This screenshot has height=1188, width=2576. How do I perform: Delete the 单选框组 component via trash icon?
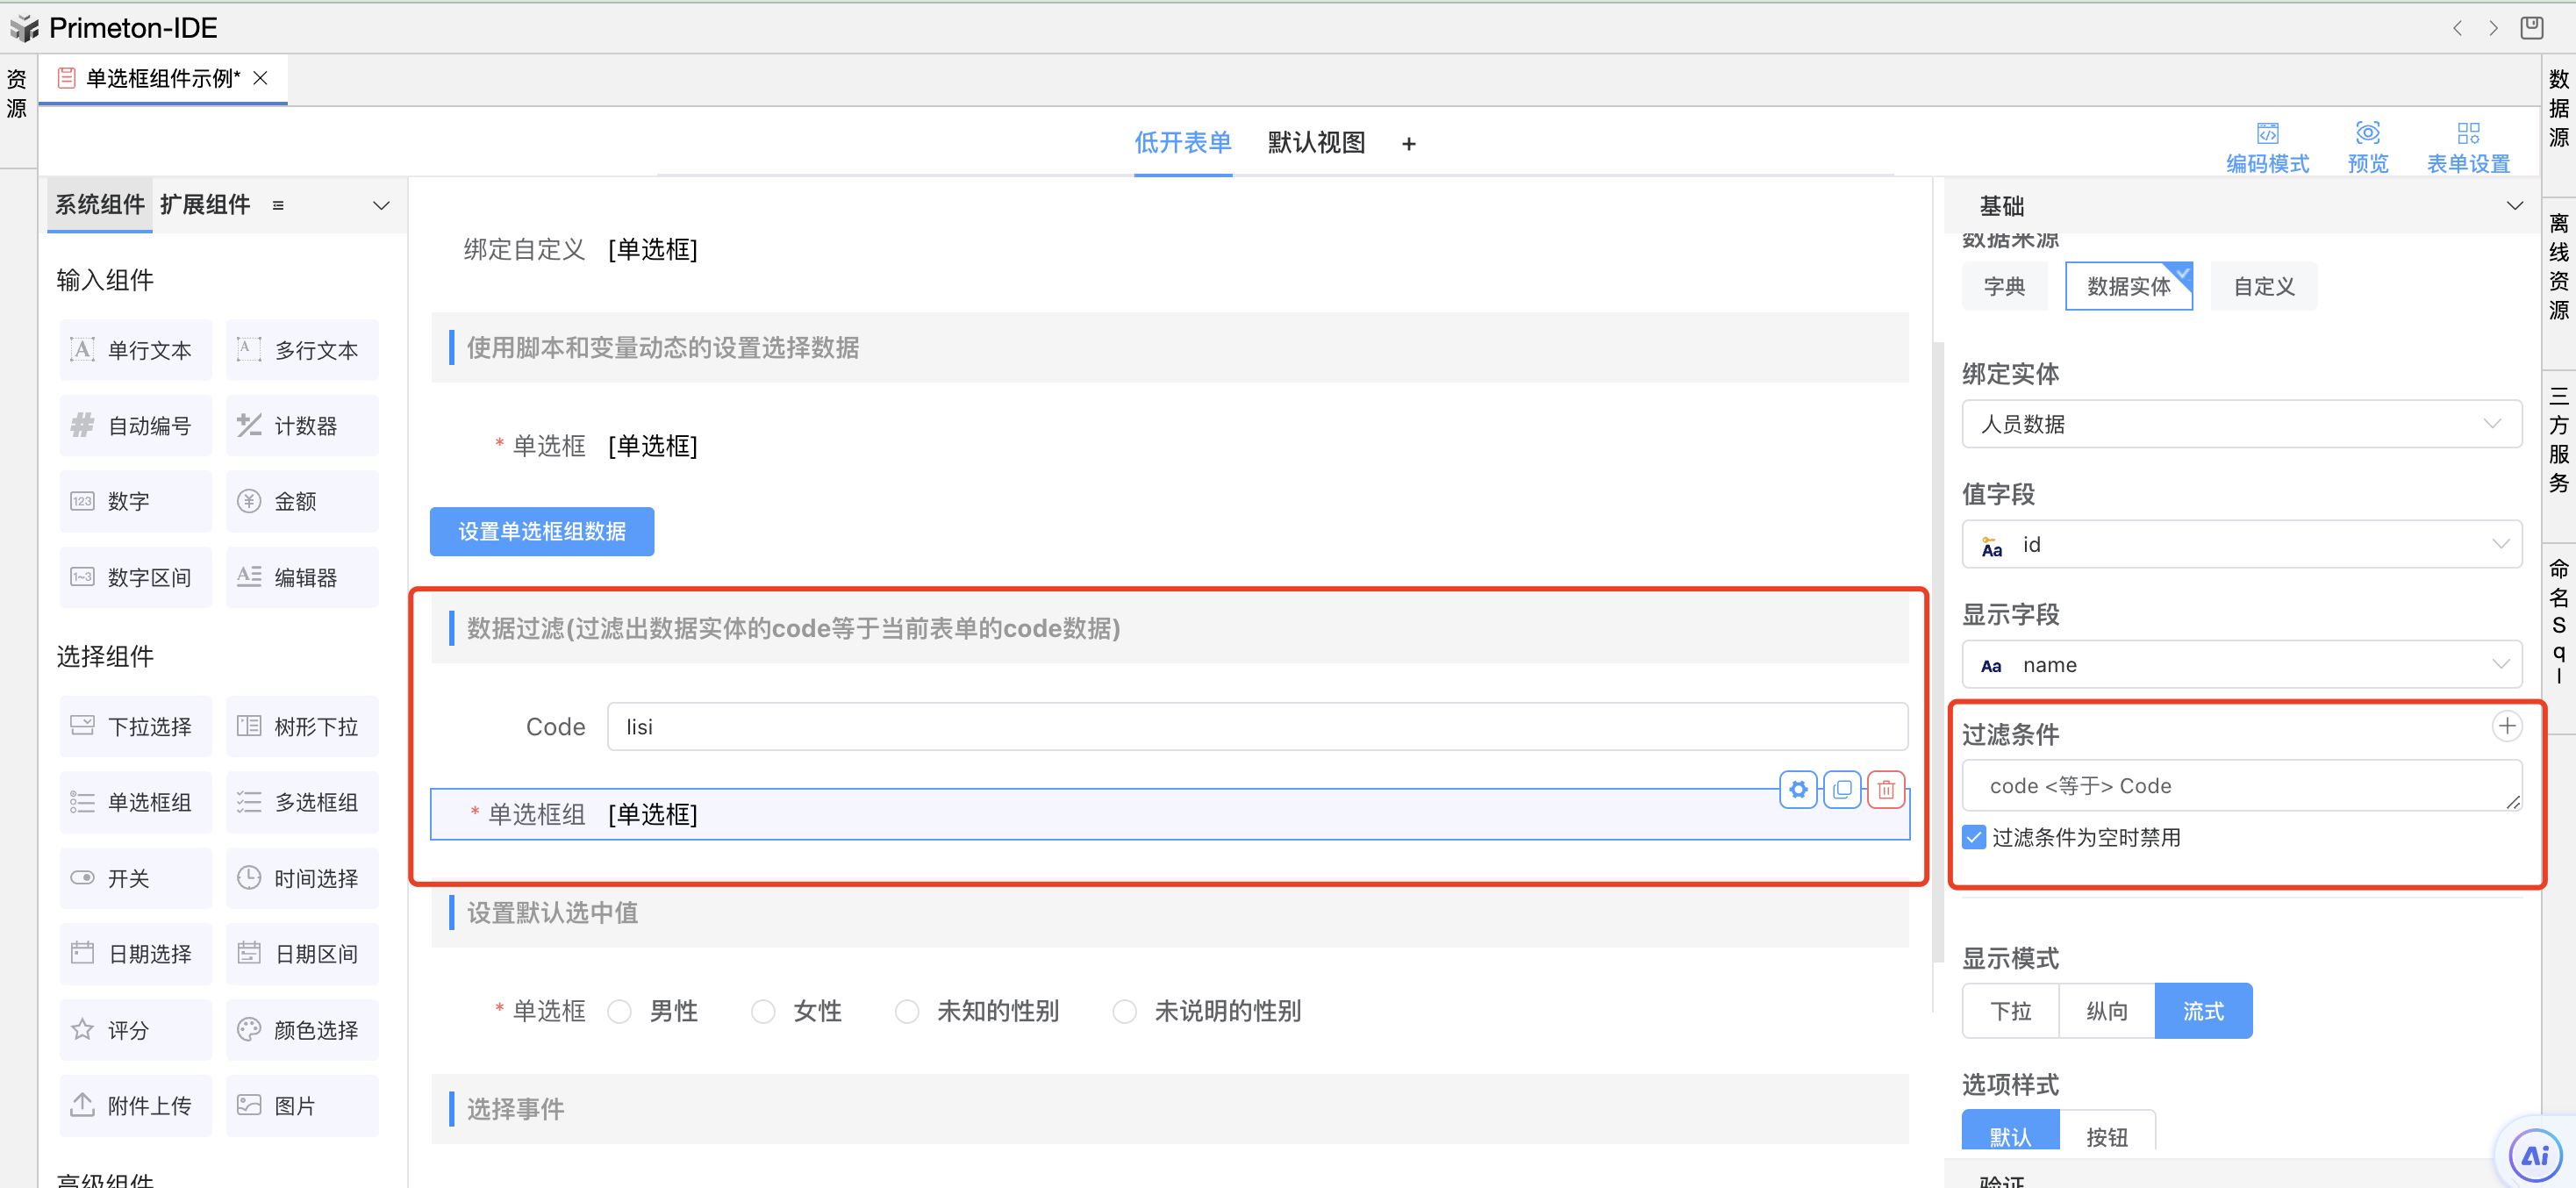[1886, 790]
